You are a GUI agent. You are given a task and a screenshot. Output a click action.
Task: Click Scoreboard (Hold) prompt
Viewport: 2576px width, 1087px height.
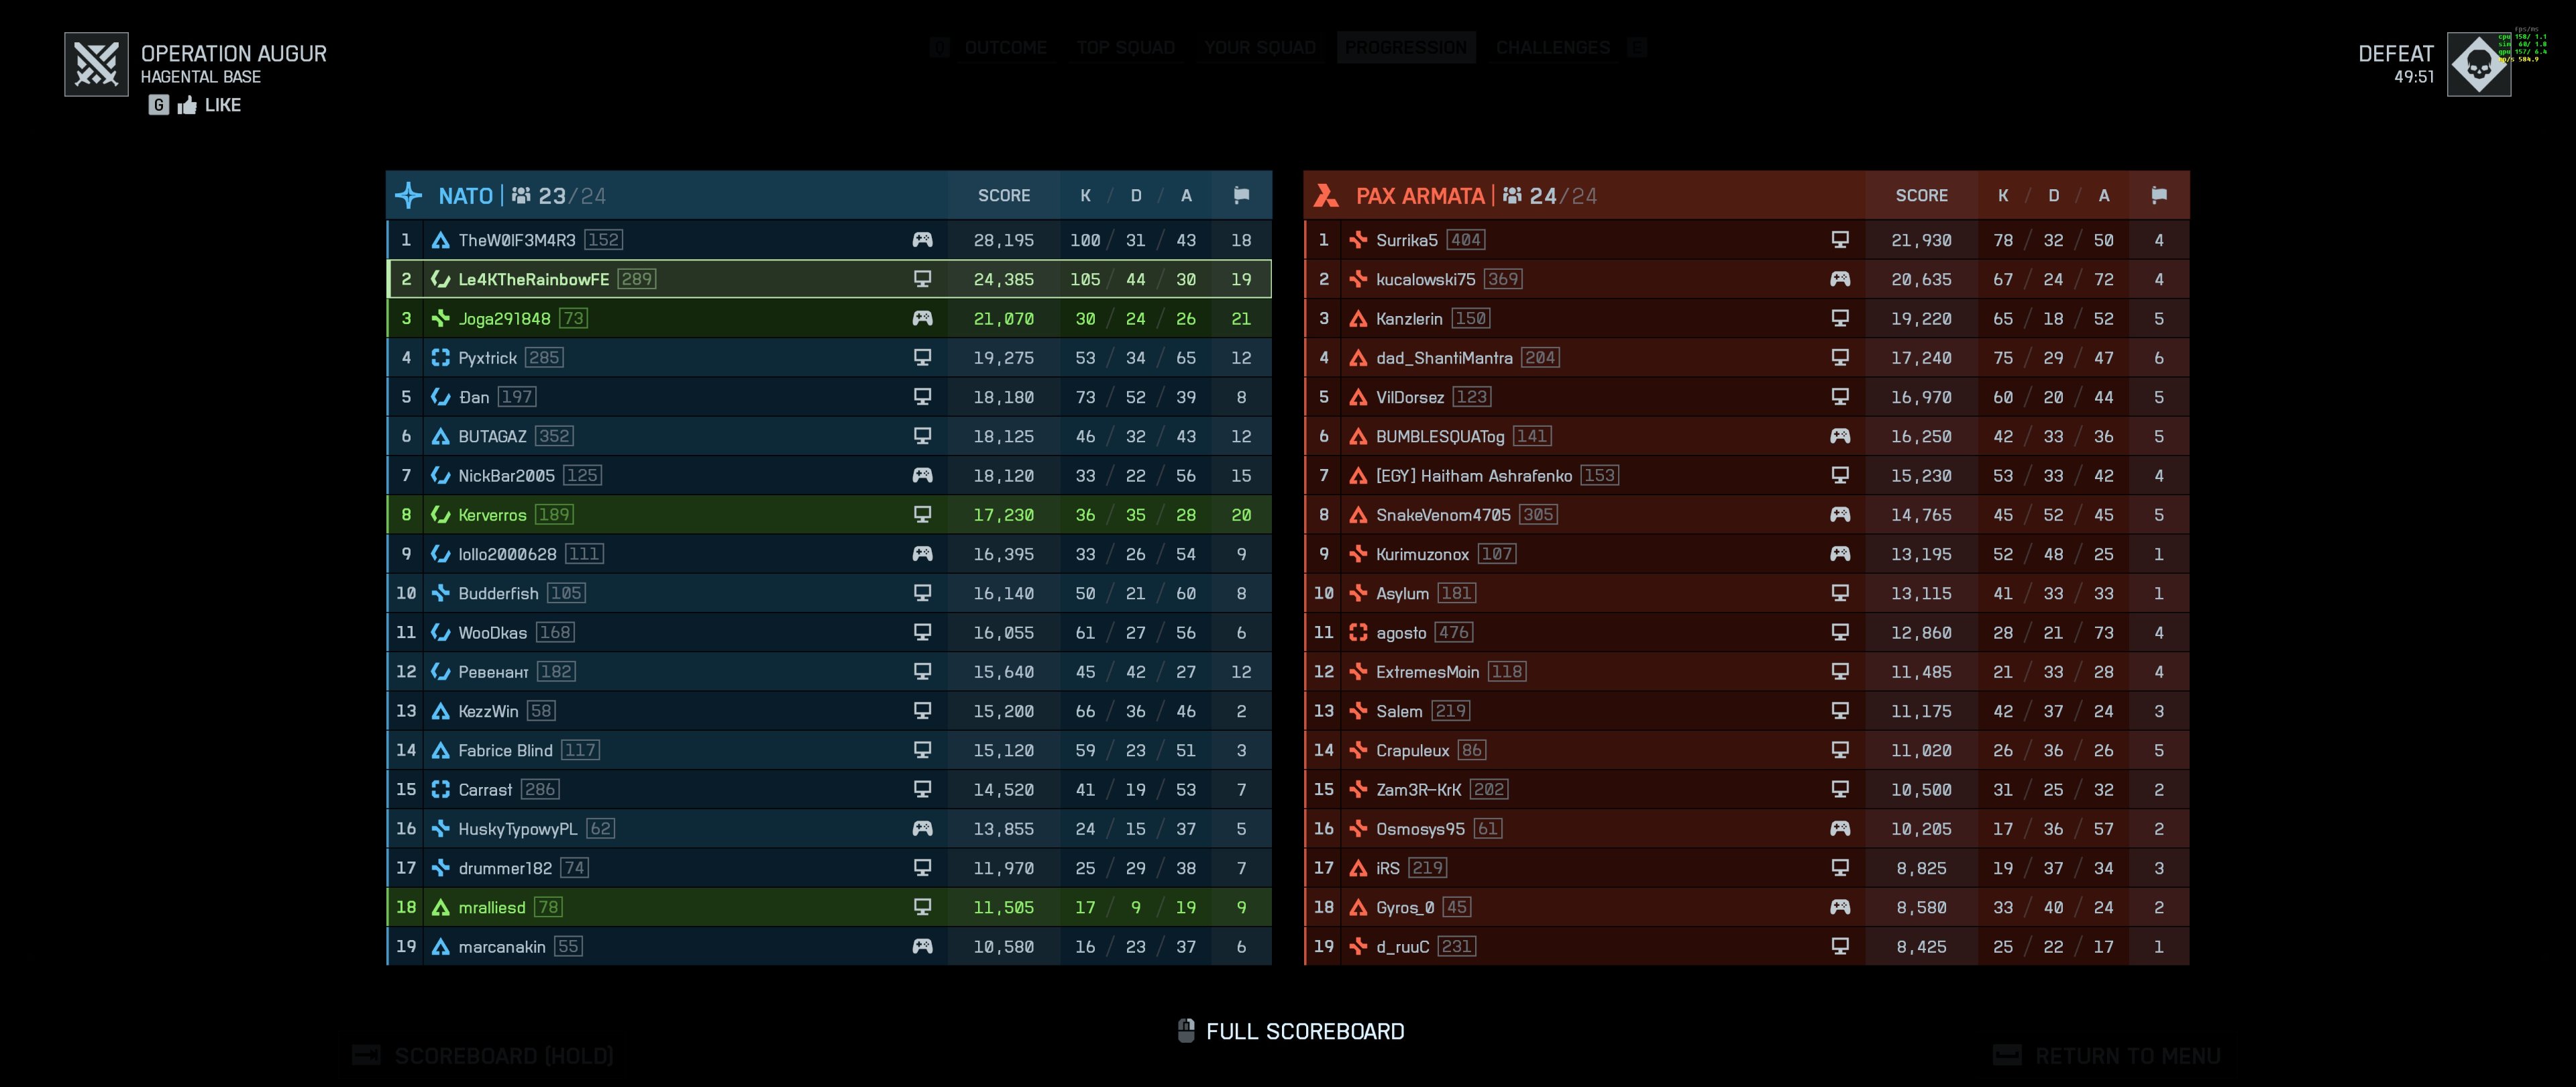(x=503, y=1056)
